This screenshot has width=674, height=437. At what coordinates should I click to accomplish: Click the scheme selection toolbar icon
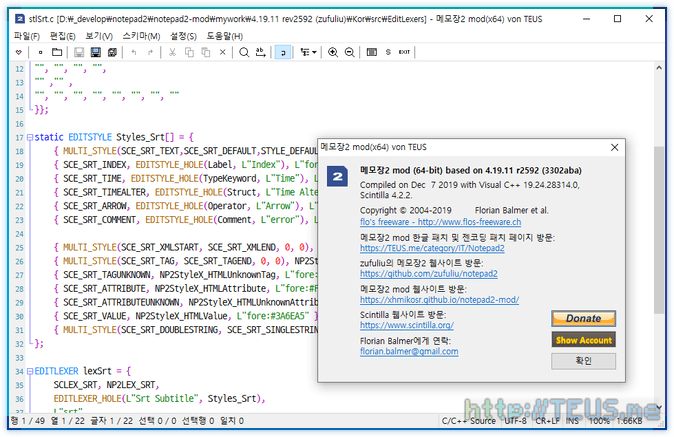(x=372, y=52)
